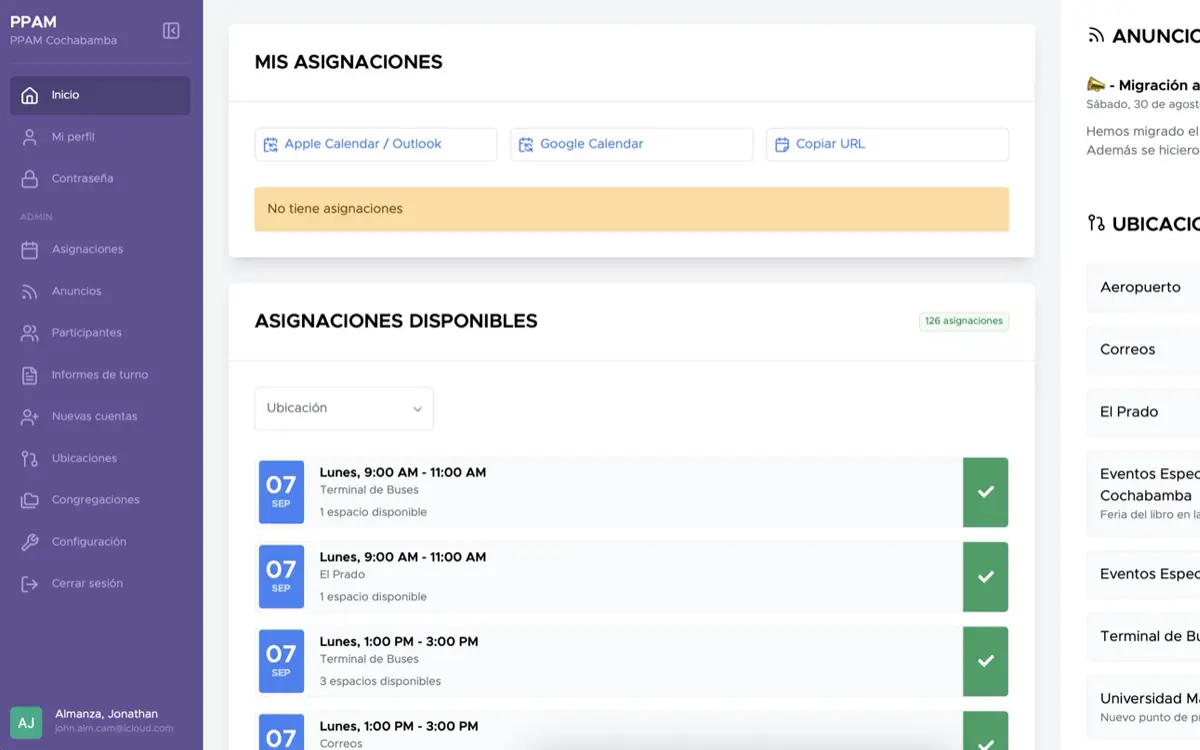Click the route icon beside UBICACIONES heading

pos(1096,223)
